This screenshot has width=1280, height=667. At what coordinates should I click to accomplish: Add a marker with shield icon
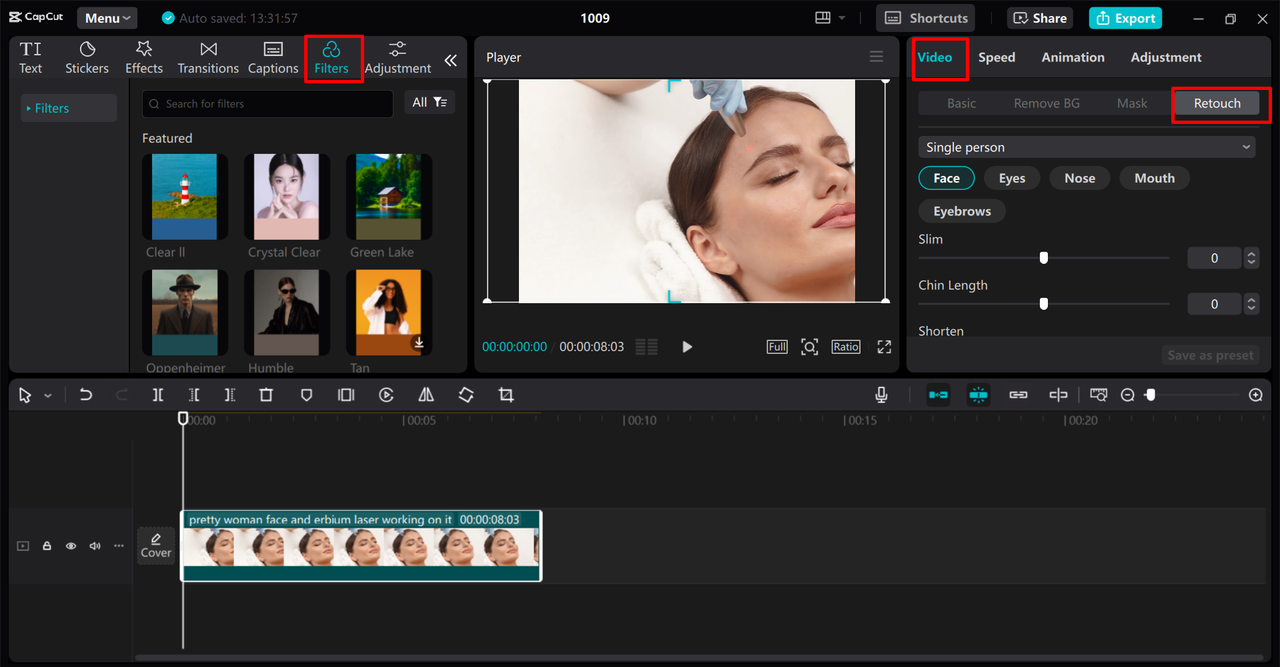click(x=307, y=395)
